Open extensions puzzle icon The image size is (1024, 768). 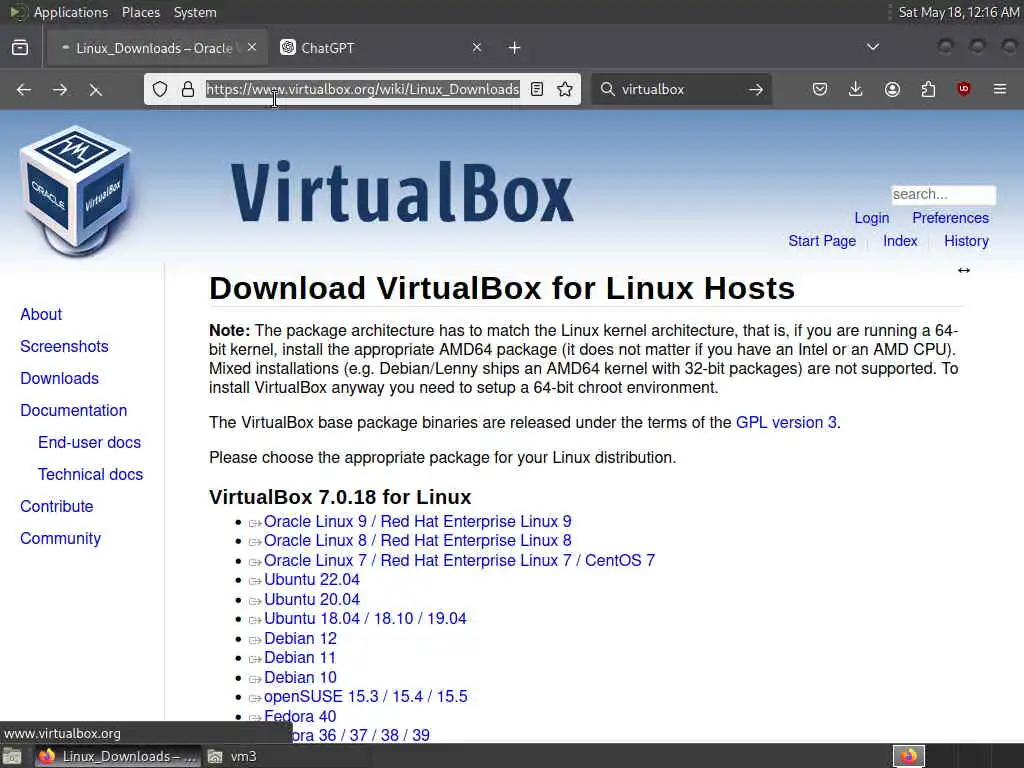click(x=928, y=89)
